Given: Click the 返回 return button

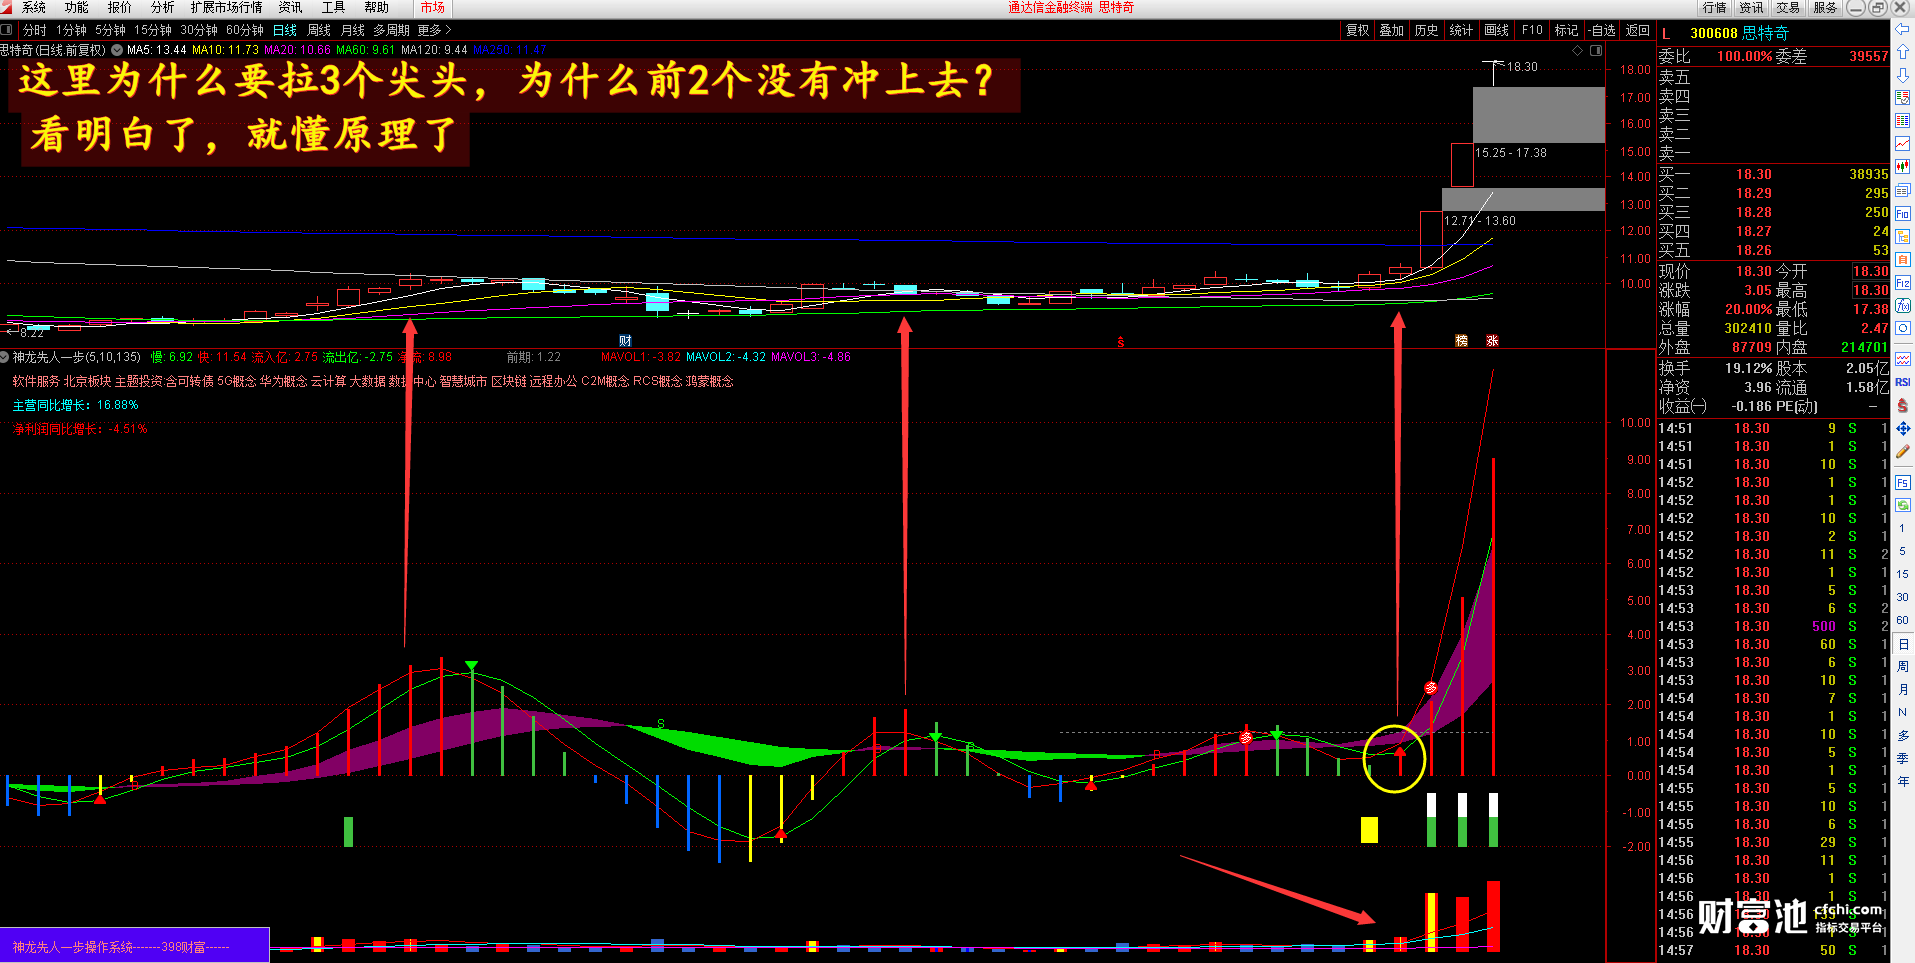Looking at the screenshot, I should 1637,30.
